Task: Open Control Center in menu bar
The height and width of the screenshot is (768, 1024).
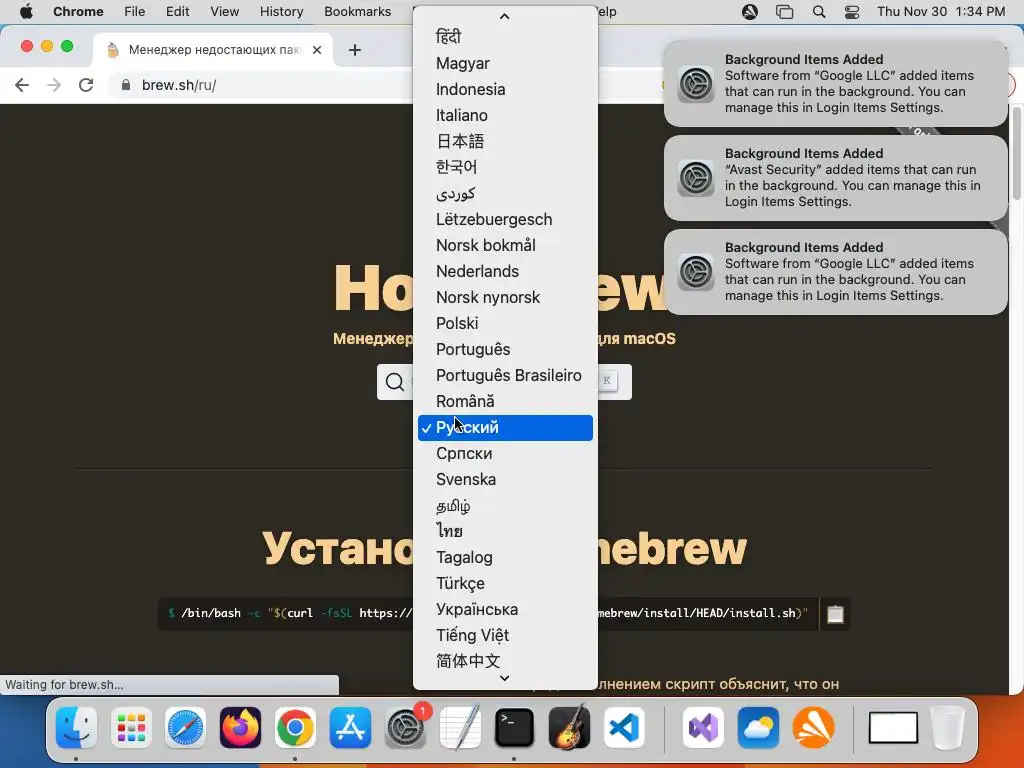Action: 852,11
